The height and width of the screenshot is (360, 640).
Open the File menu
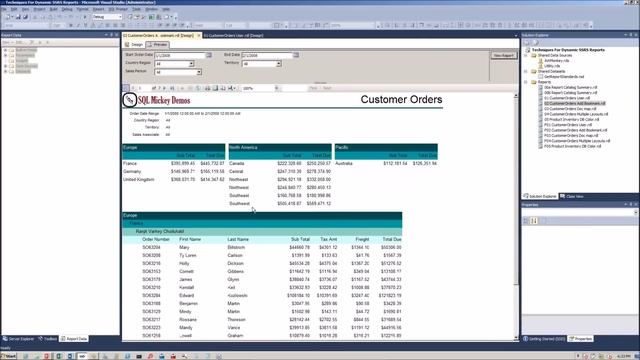pyautogui.click(x=4, y=9)
